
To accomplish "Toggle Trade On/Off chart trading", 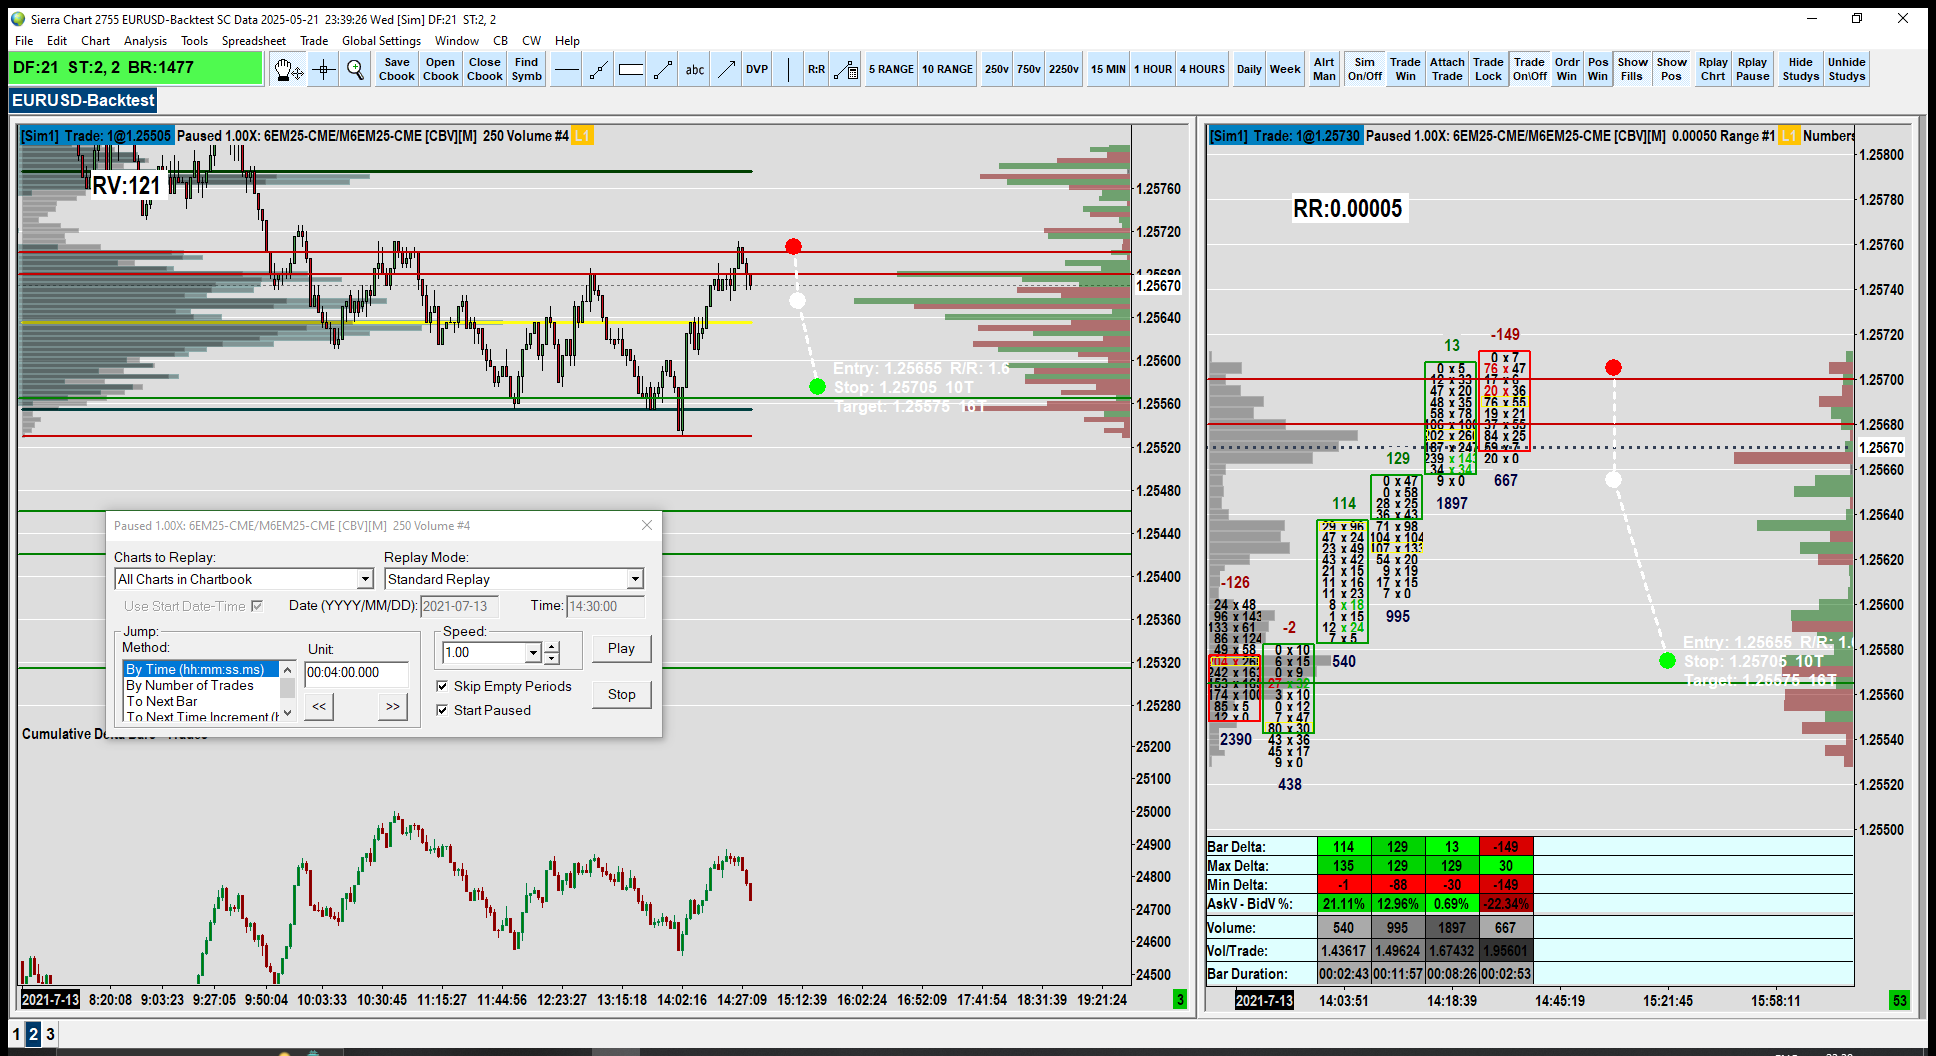I will [1529, 69].
